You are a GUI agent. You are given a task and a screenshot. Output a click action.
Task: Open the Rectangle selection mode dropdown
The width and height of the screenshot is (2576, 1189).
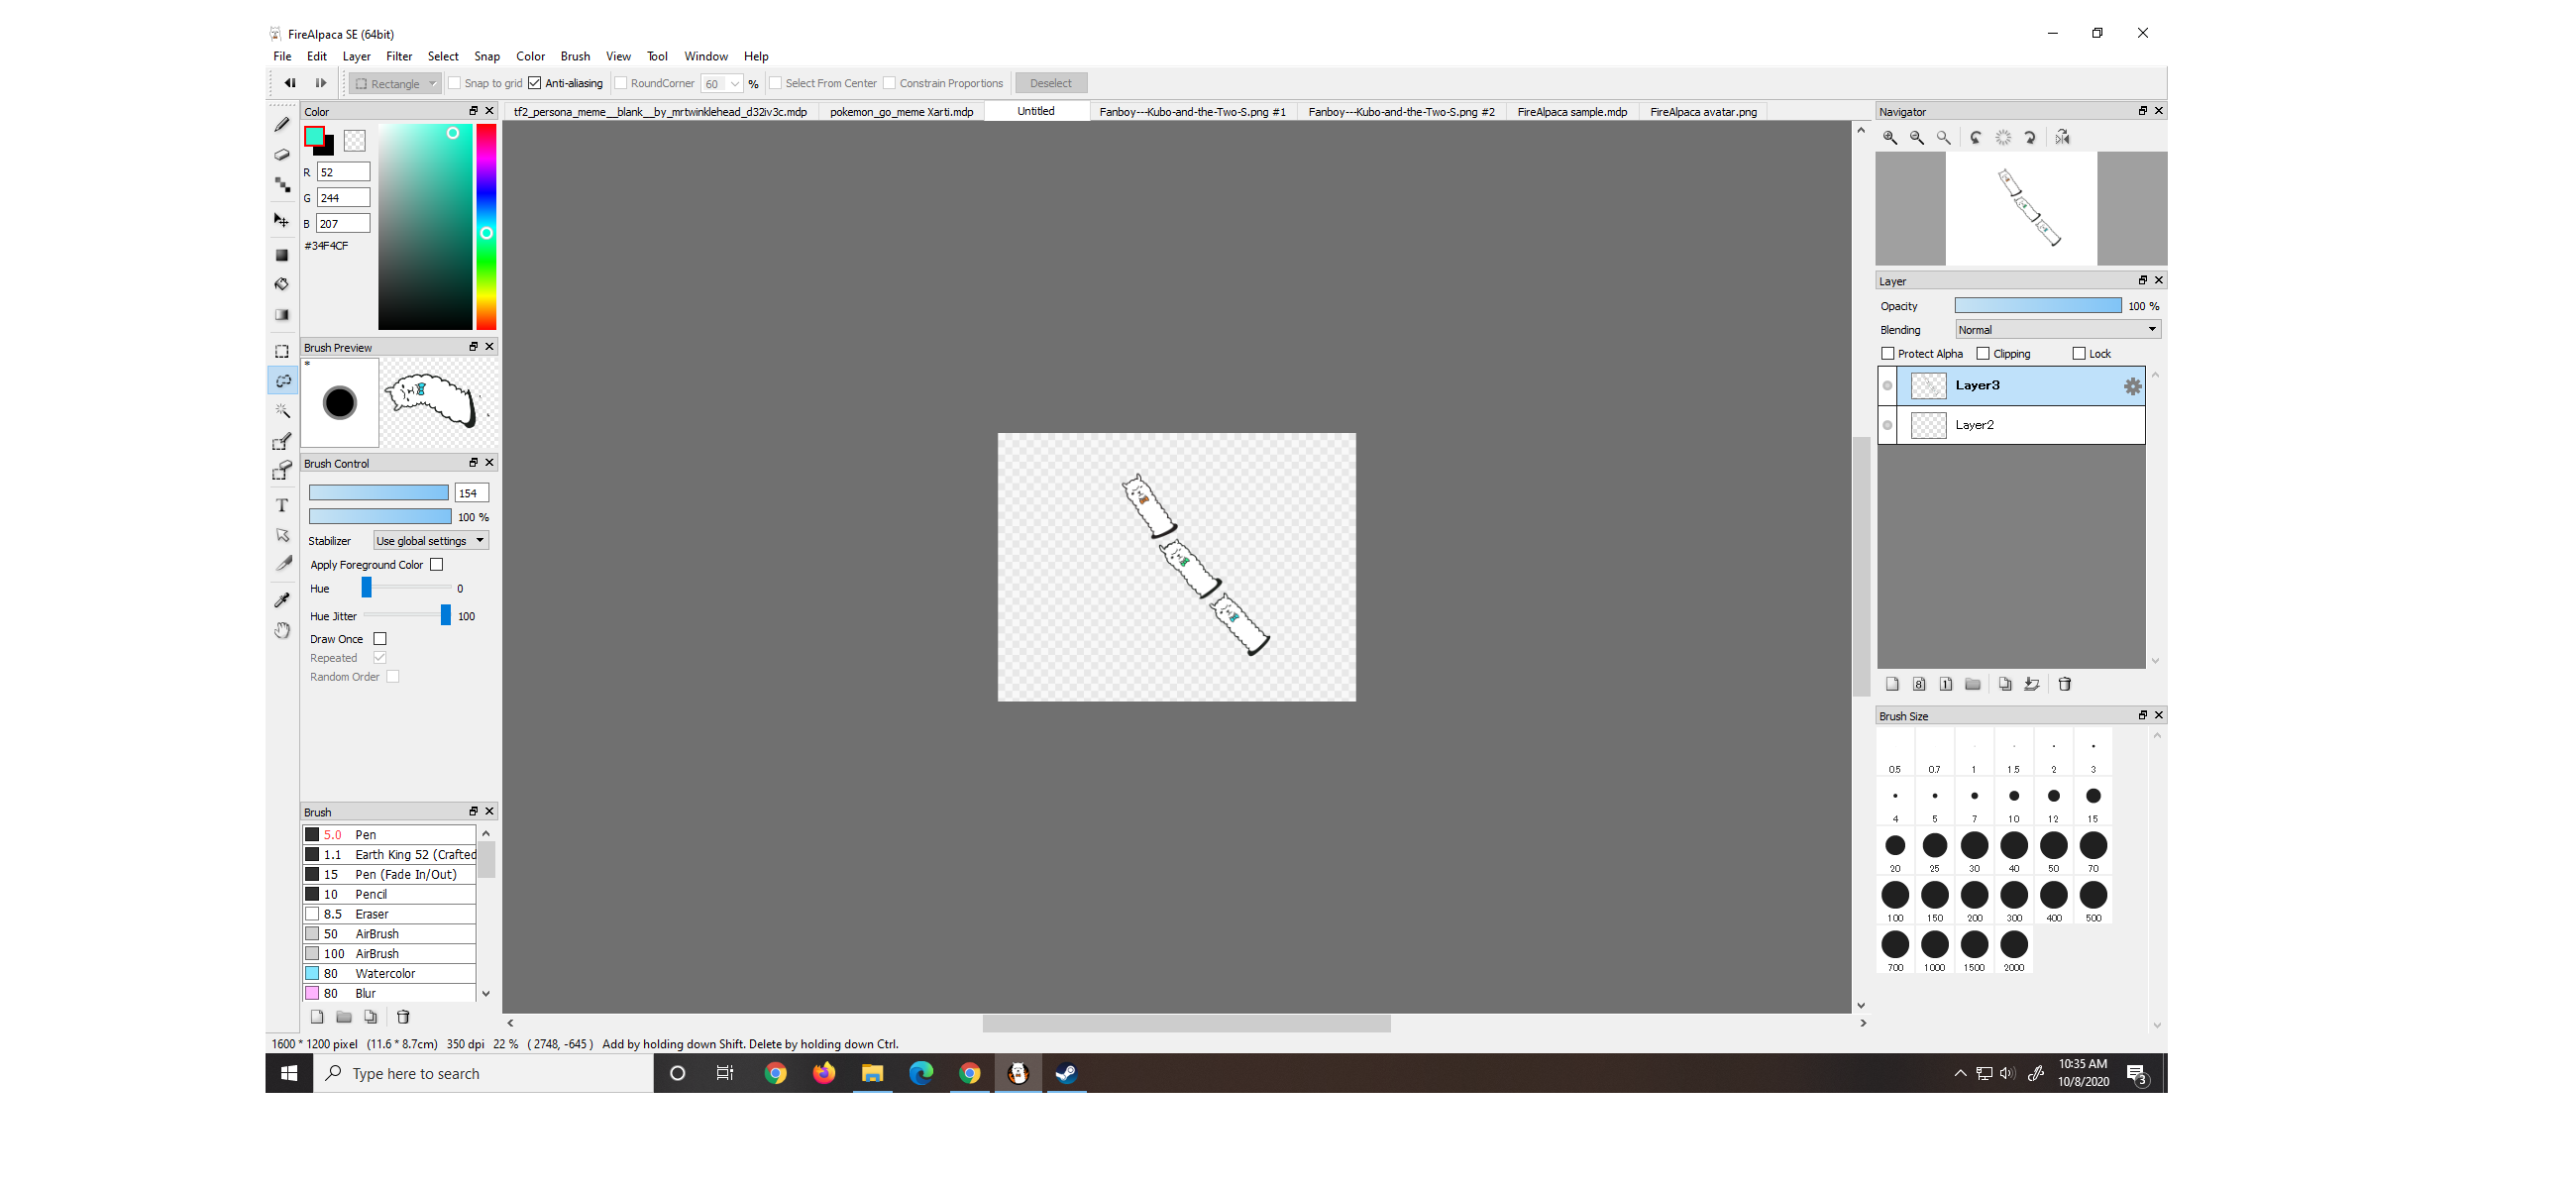pyautogui.click(x=396, y=83)
